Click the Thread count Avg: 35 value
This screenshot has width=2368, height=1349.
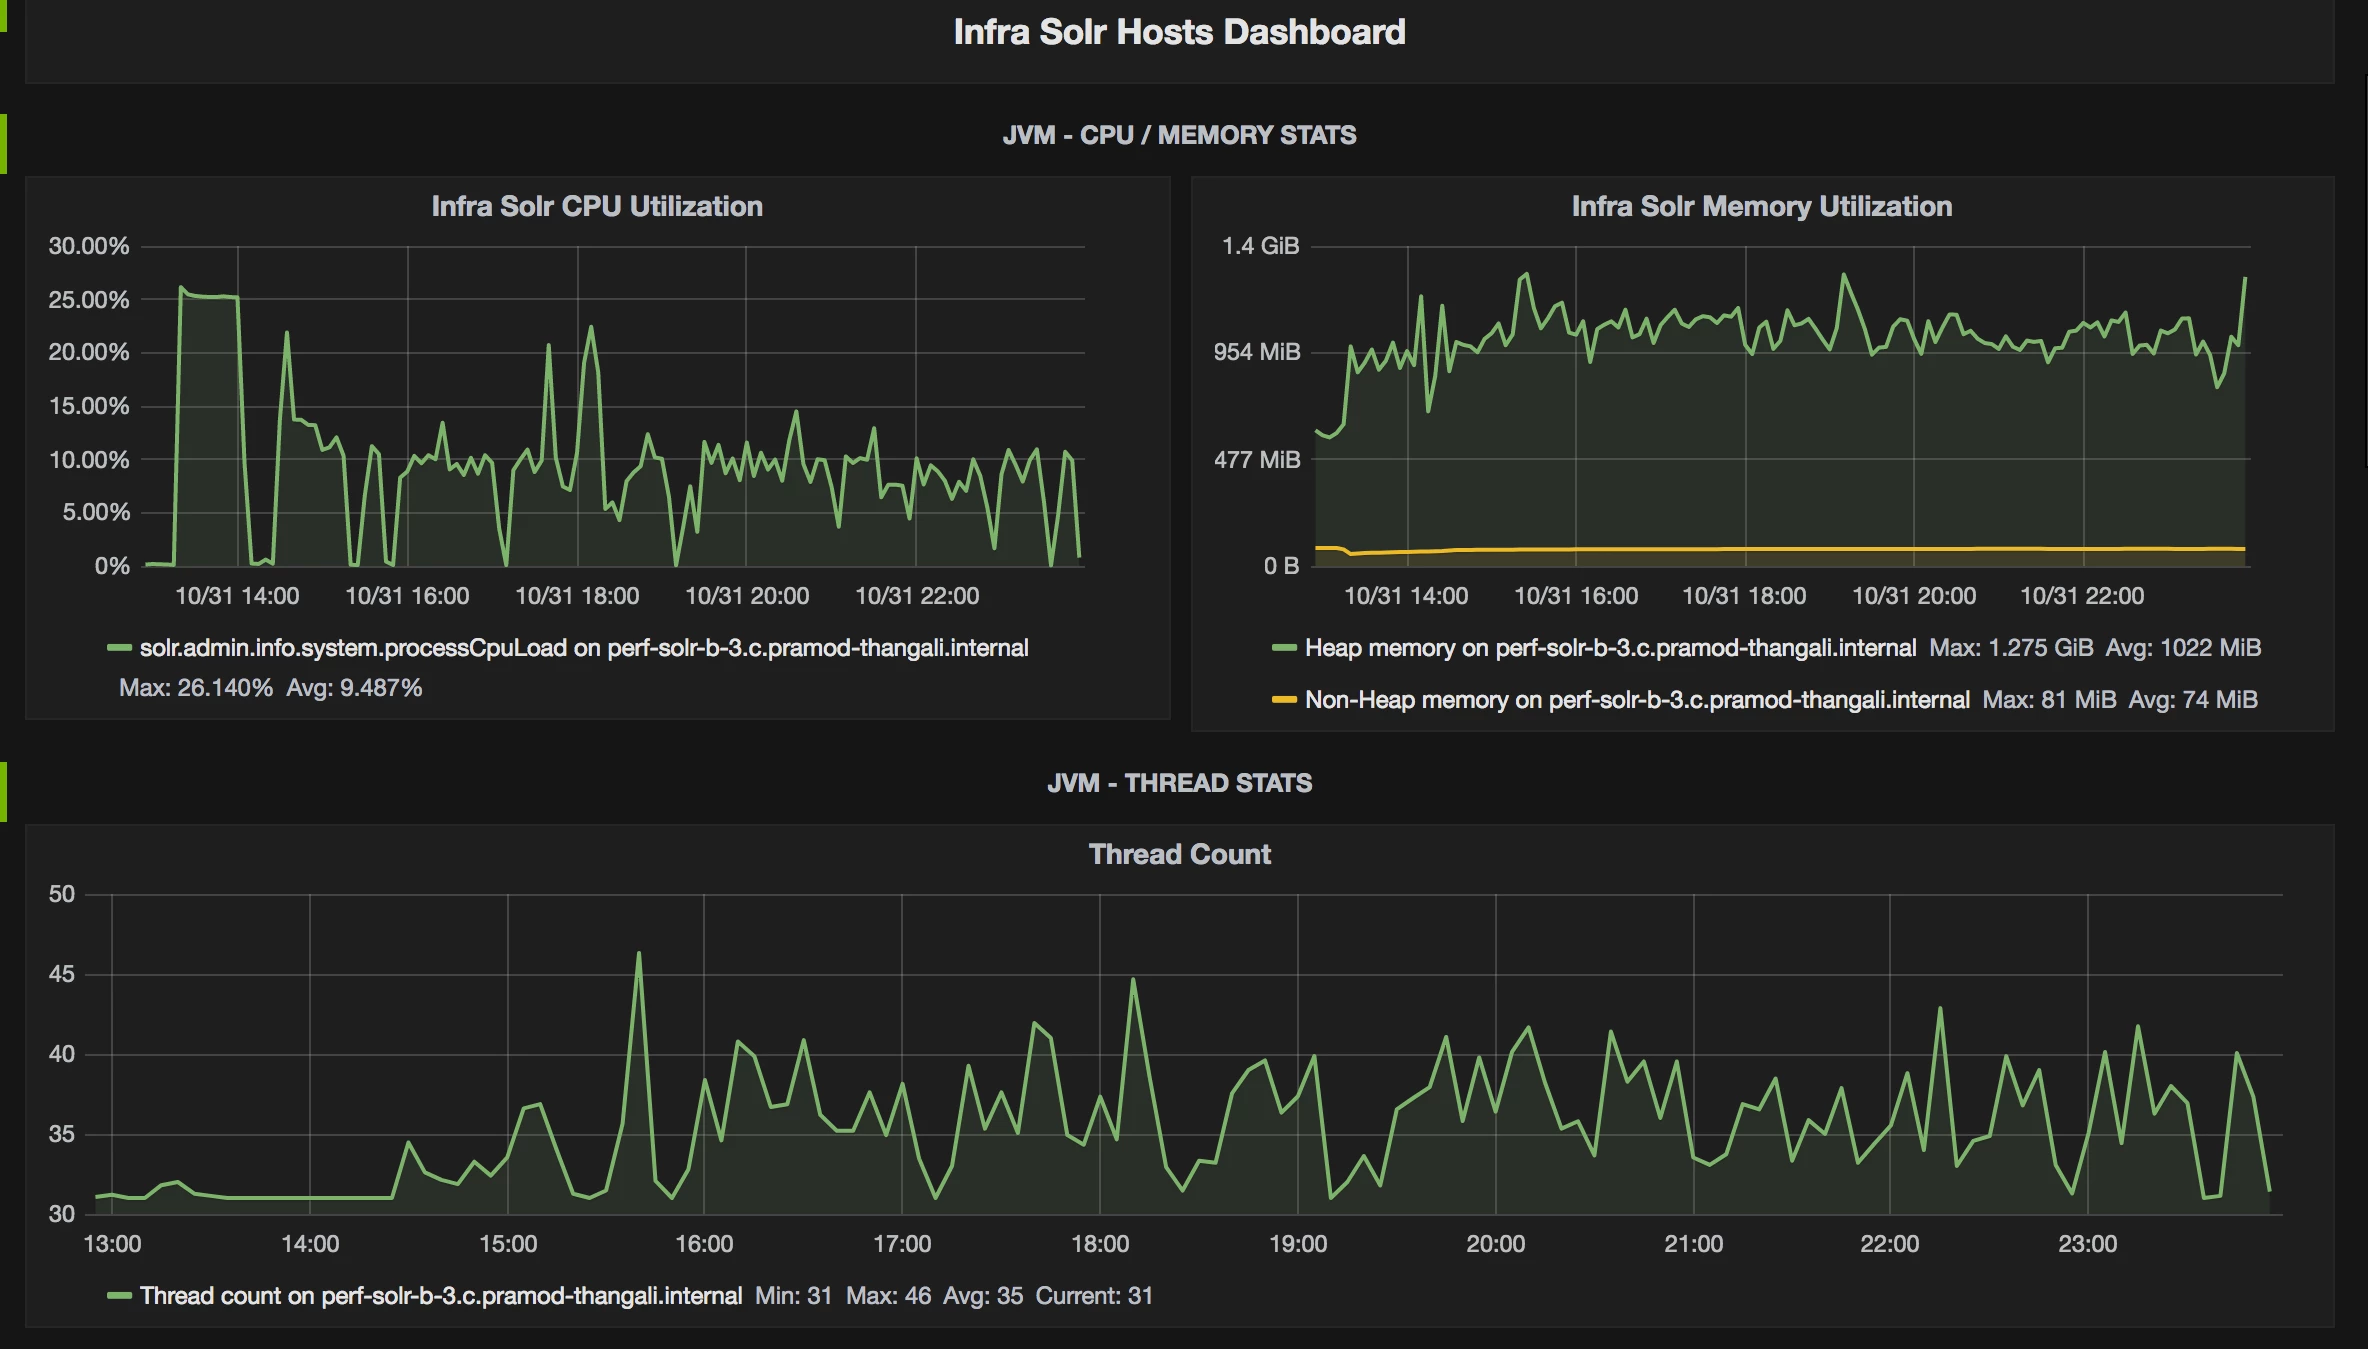(983, 1296)
